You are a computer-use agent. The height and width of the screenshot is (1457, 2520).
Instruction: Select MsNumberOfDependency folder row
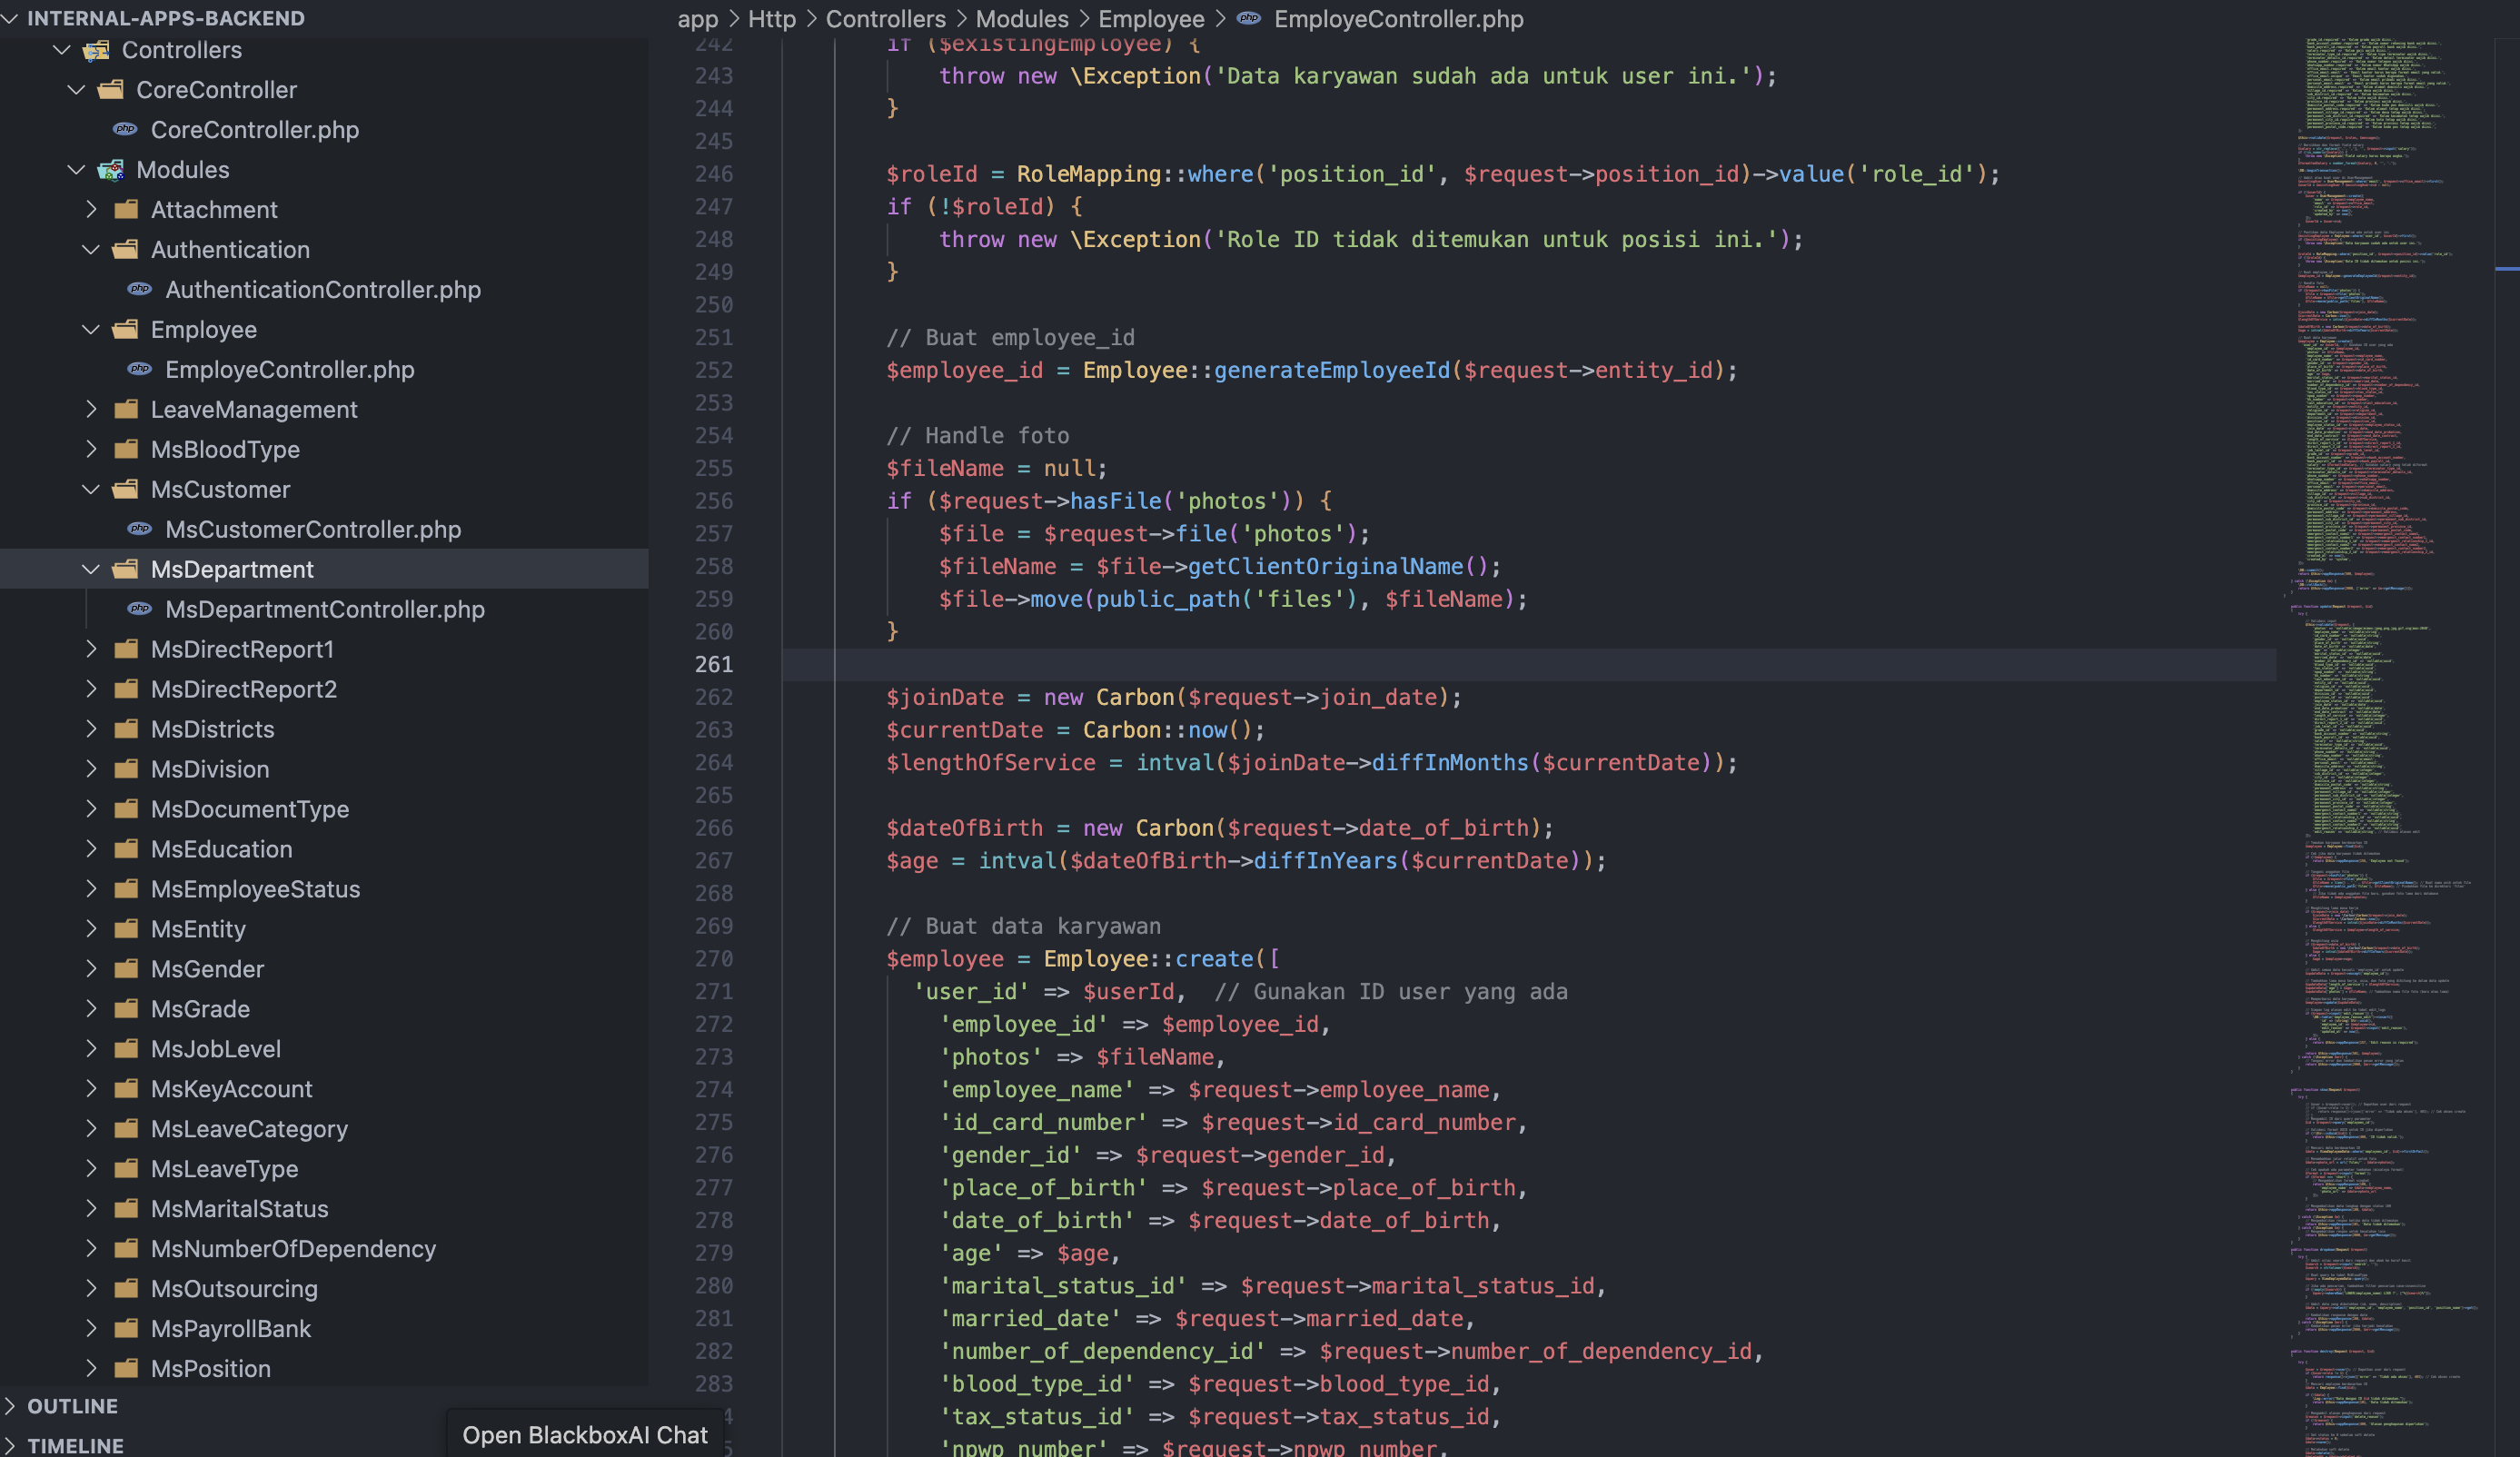click(x=324, y=1249)
